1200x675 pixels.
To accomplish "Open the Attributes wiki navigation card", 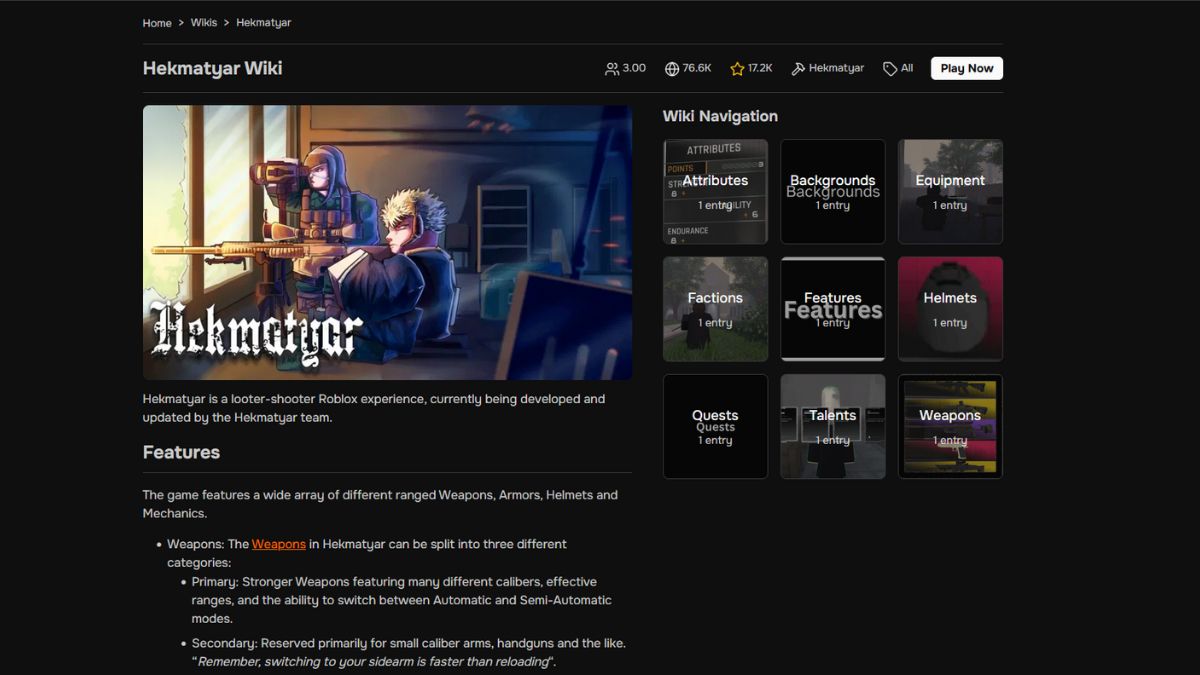I will coord(715,191).
